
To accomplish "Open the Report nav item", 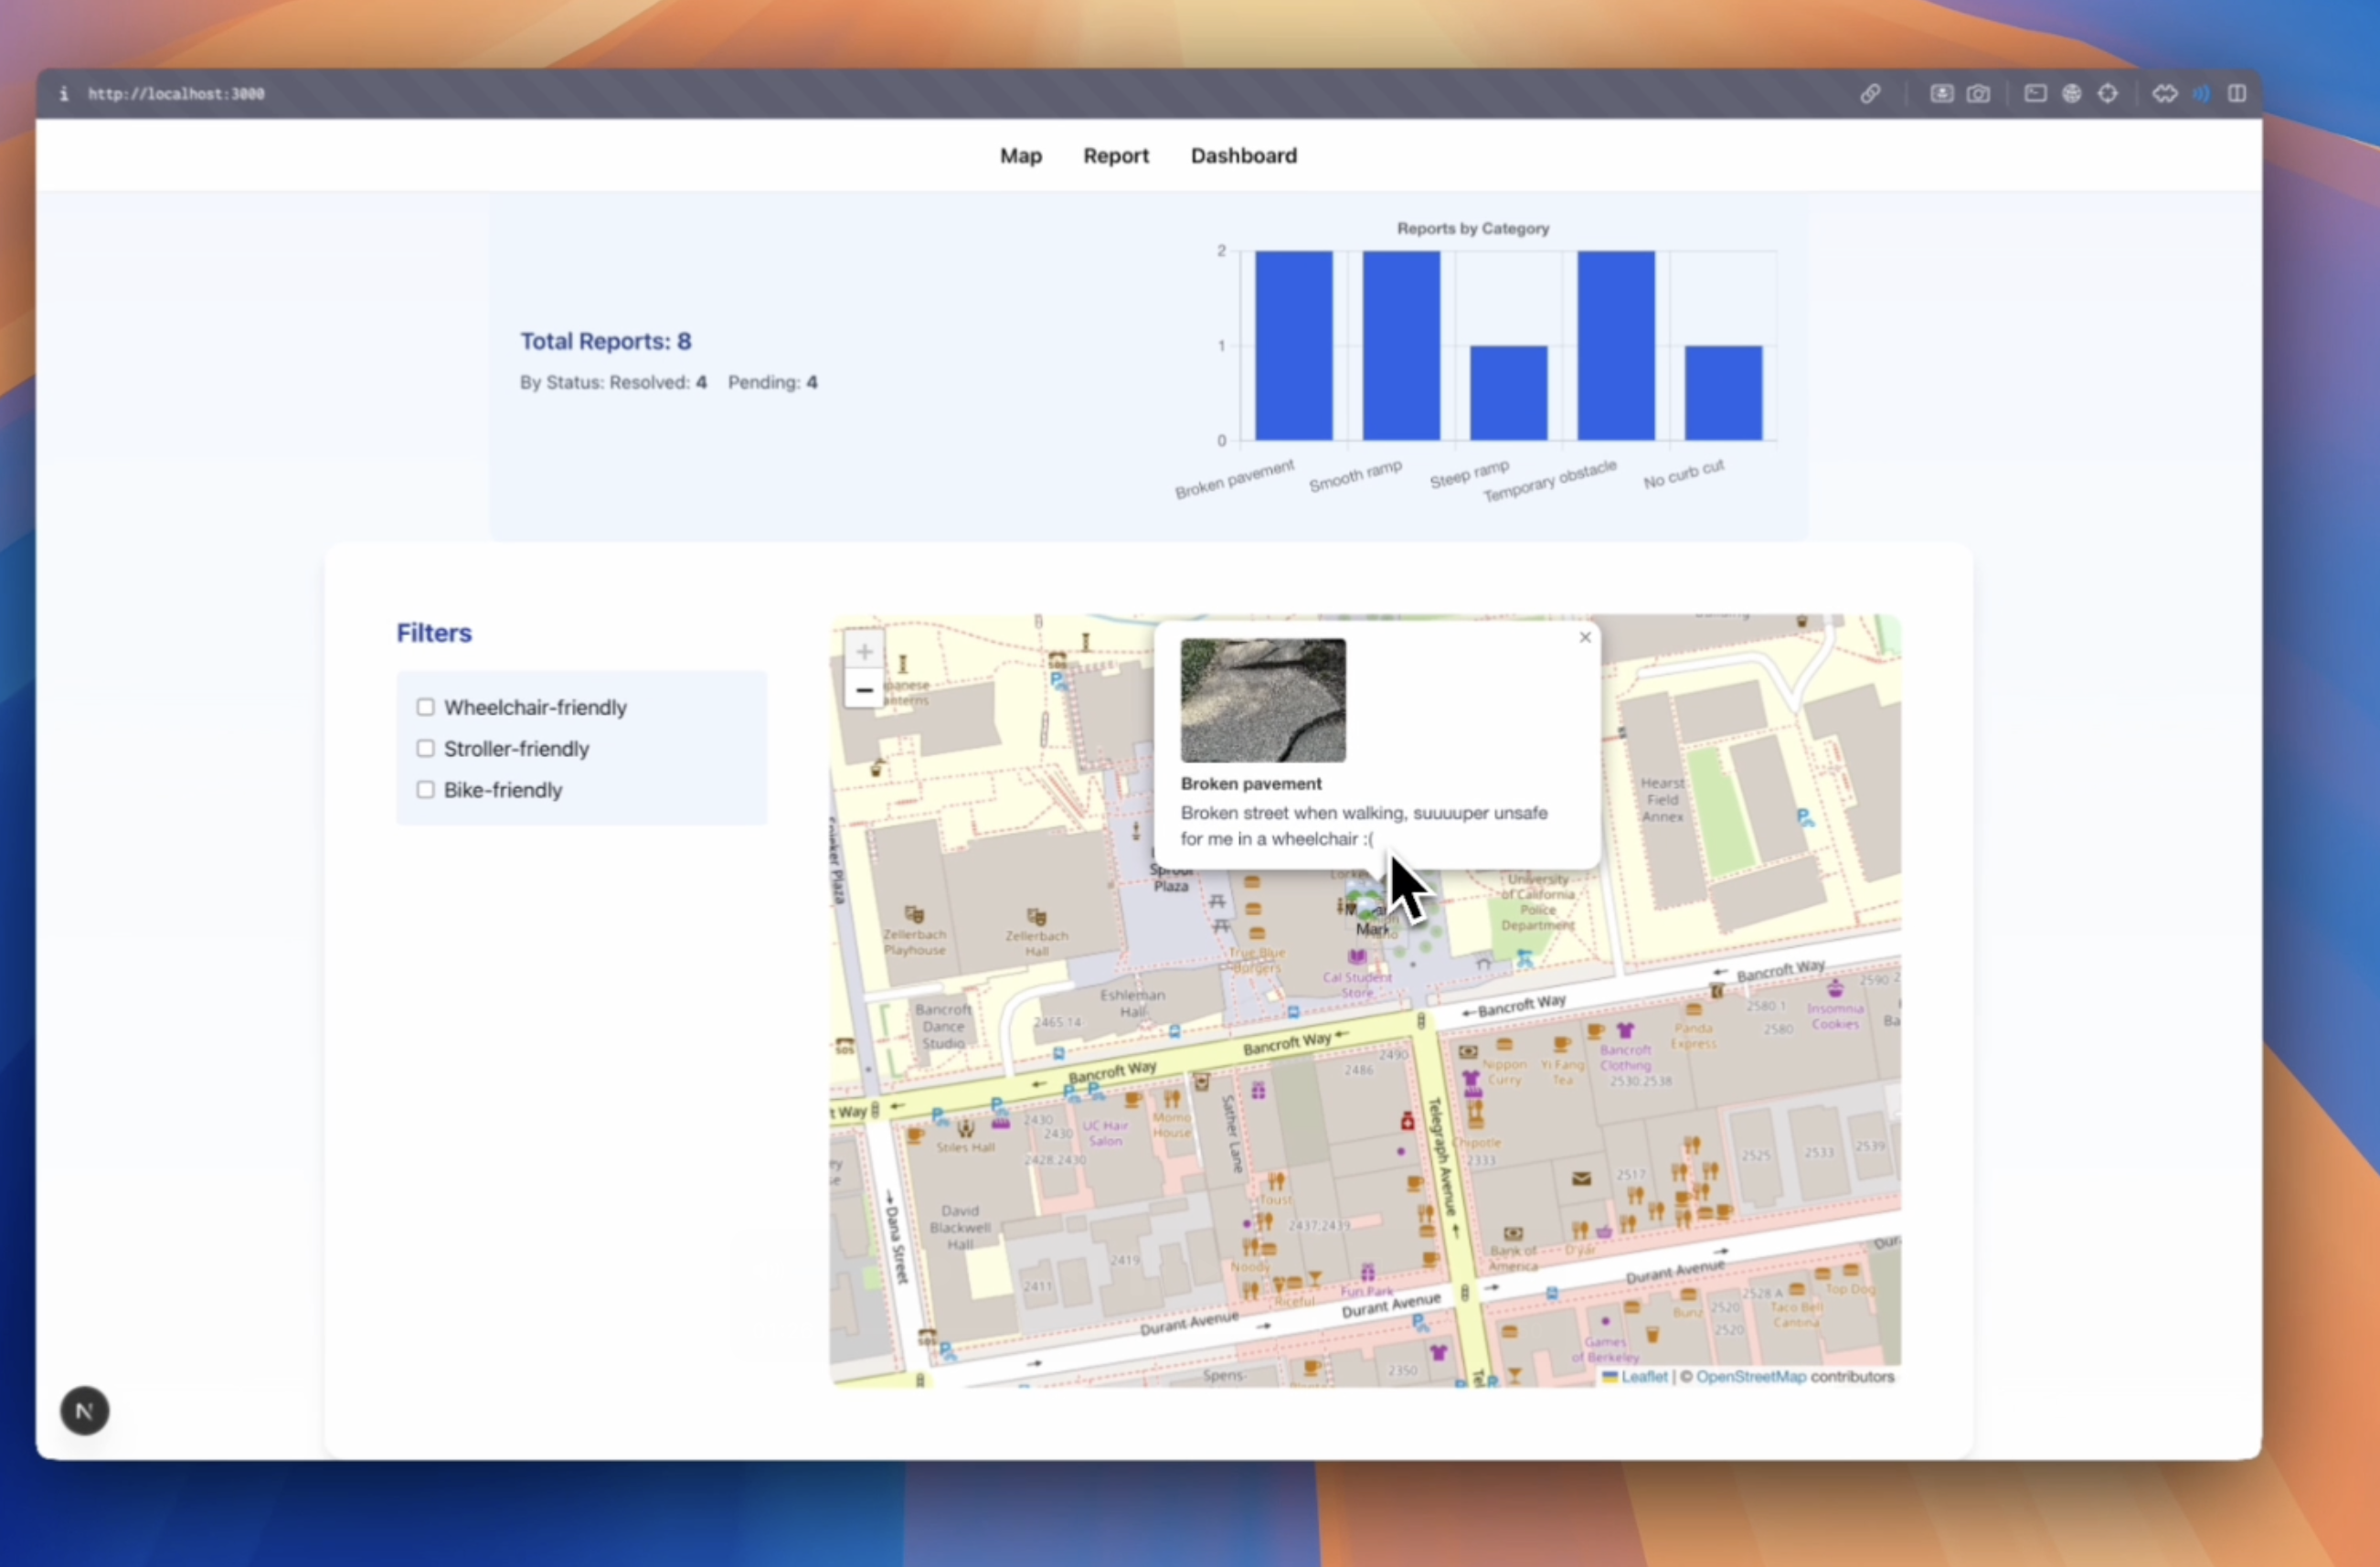I will [x=1116, y=156].
